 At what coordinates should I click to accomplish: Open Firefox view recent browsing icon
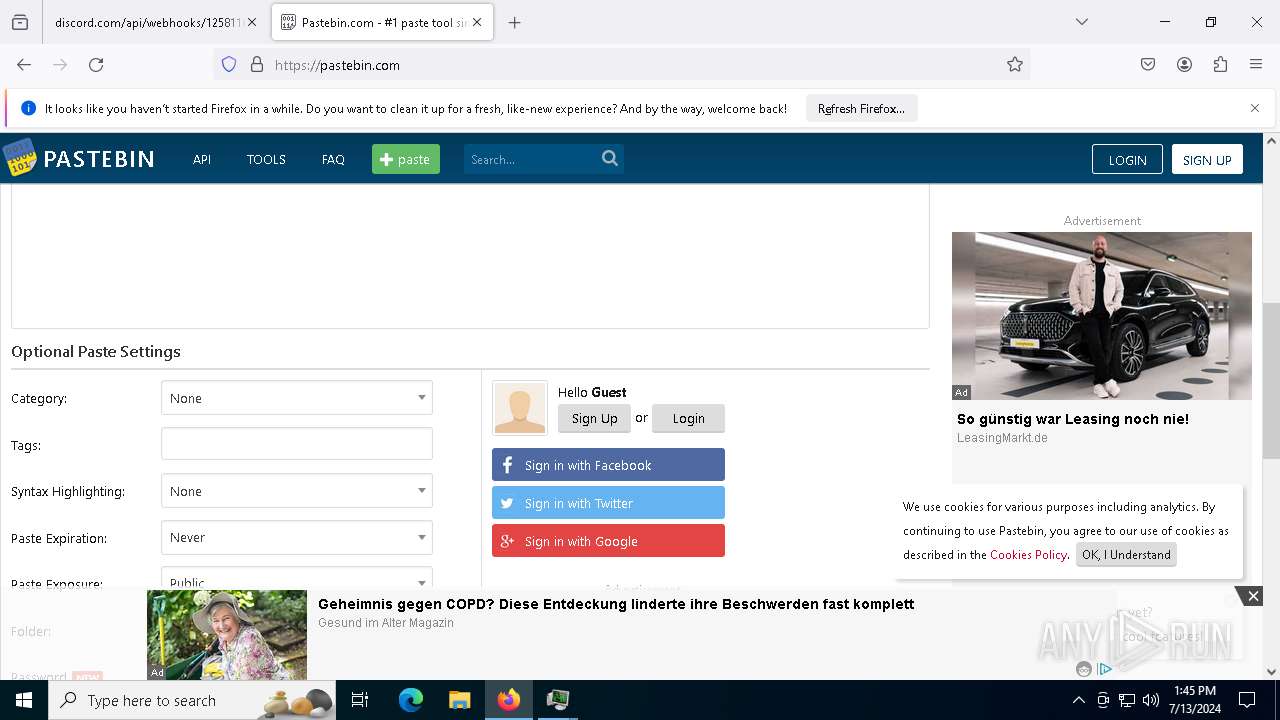tap(19, 22)
